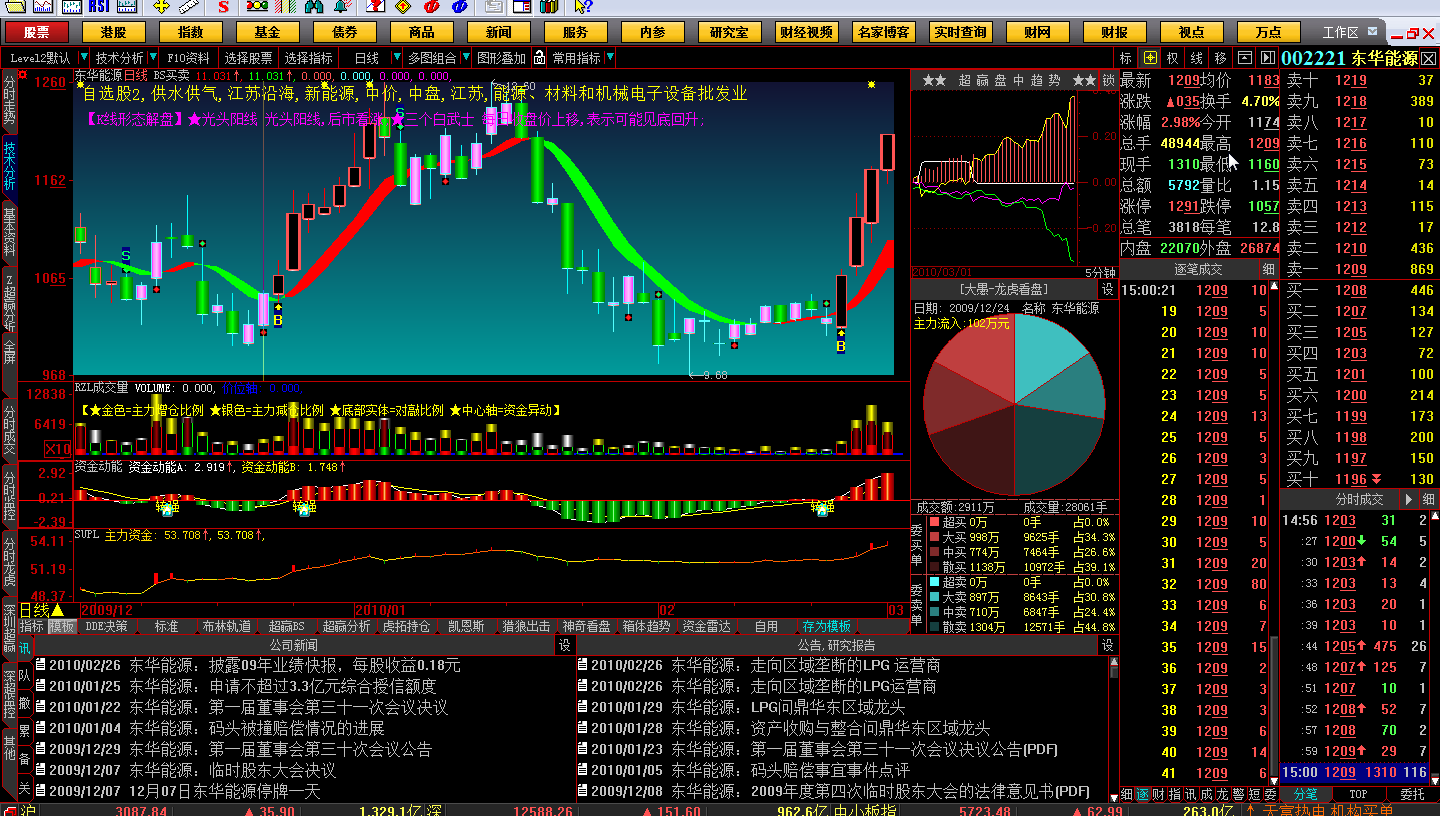
Task: Toggle the 移 move button
Action: [x=1221, y=58]
